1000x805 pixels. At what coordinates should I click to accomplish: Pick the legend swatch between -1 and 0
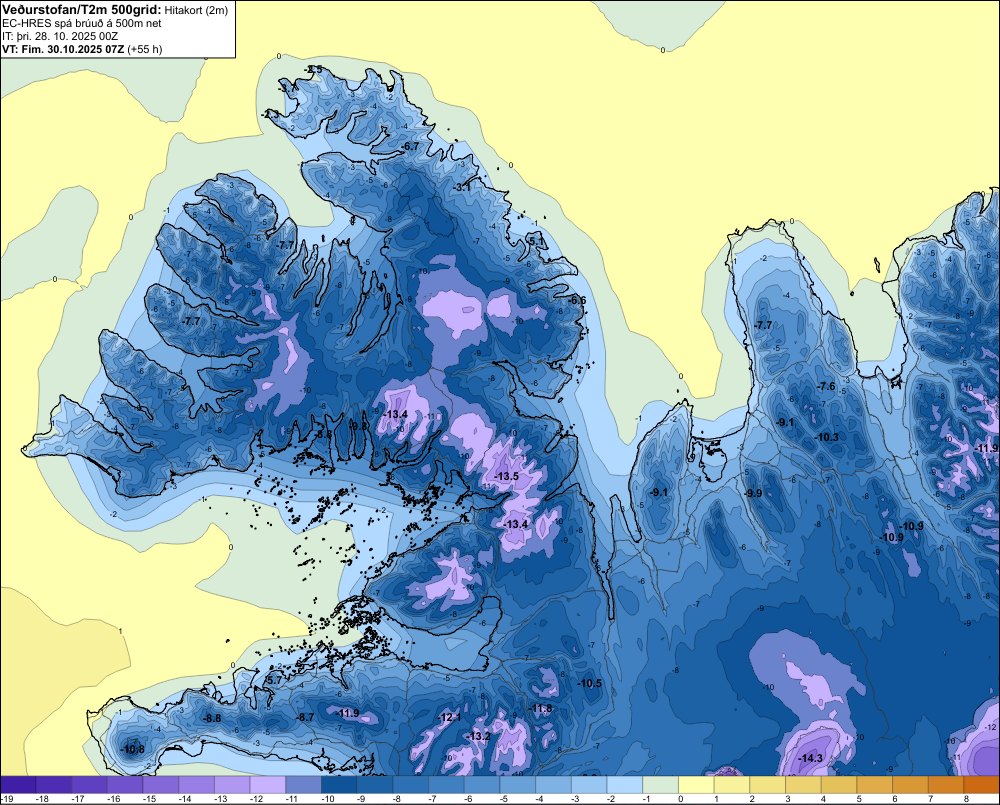click(661, 785)
